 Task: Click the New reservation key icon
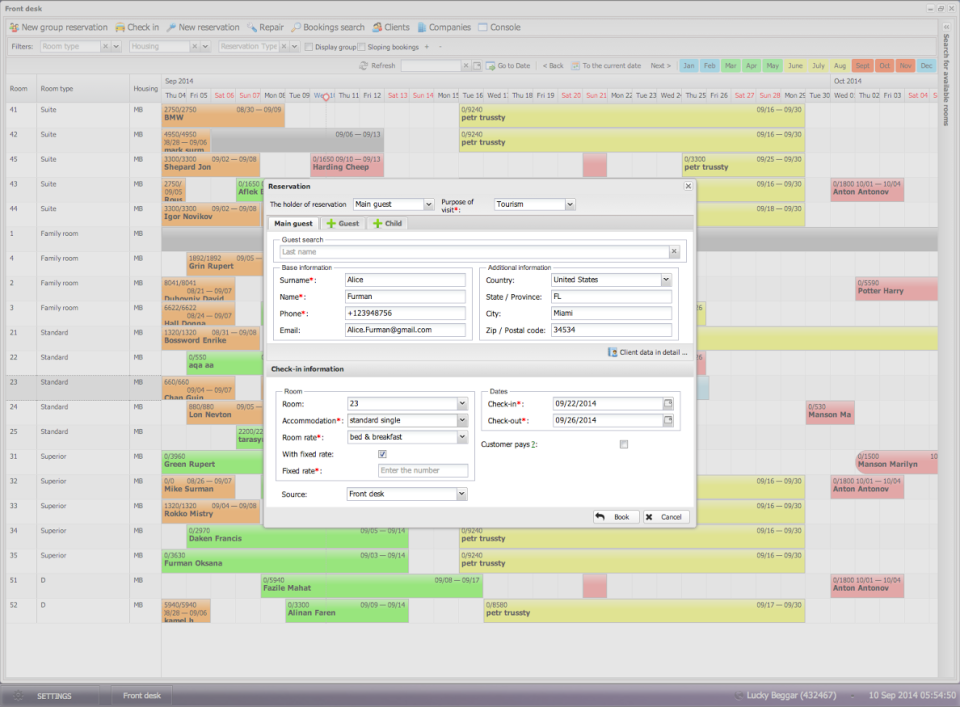pos(171,28)
